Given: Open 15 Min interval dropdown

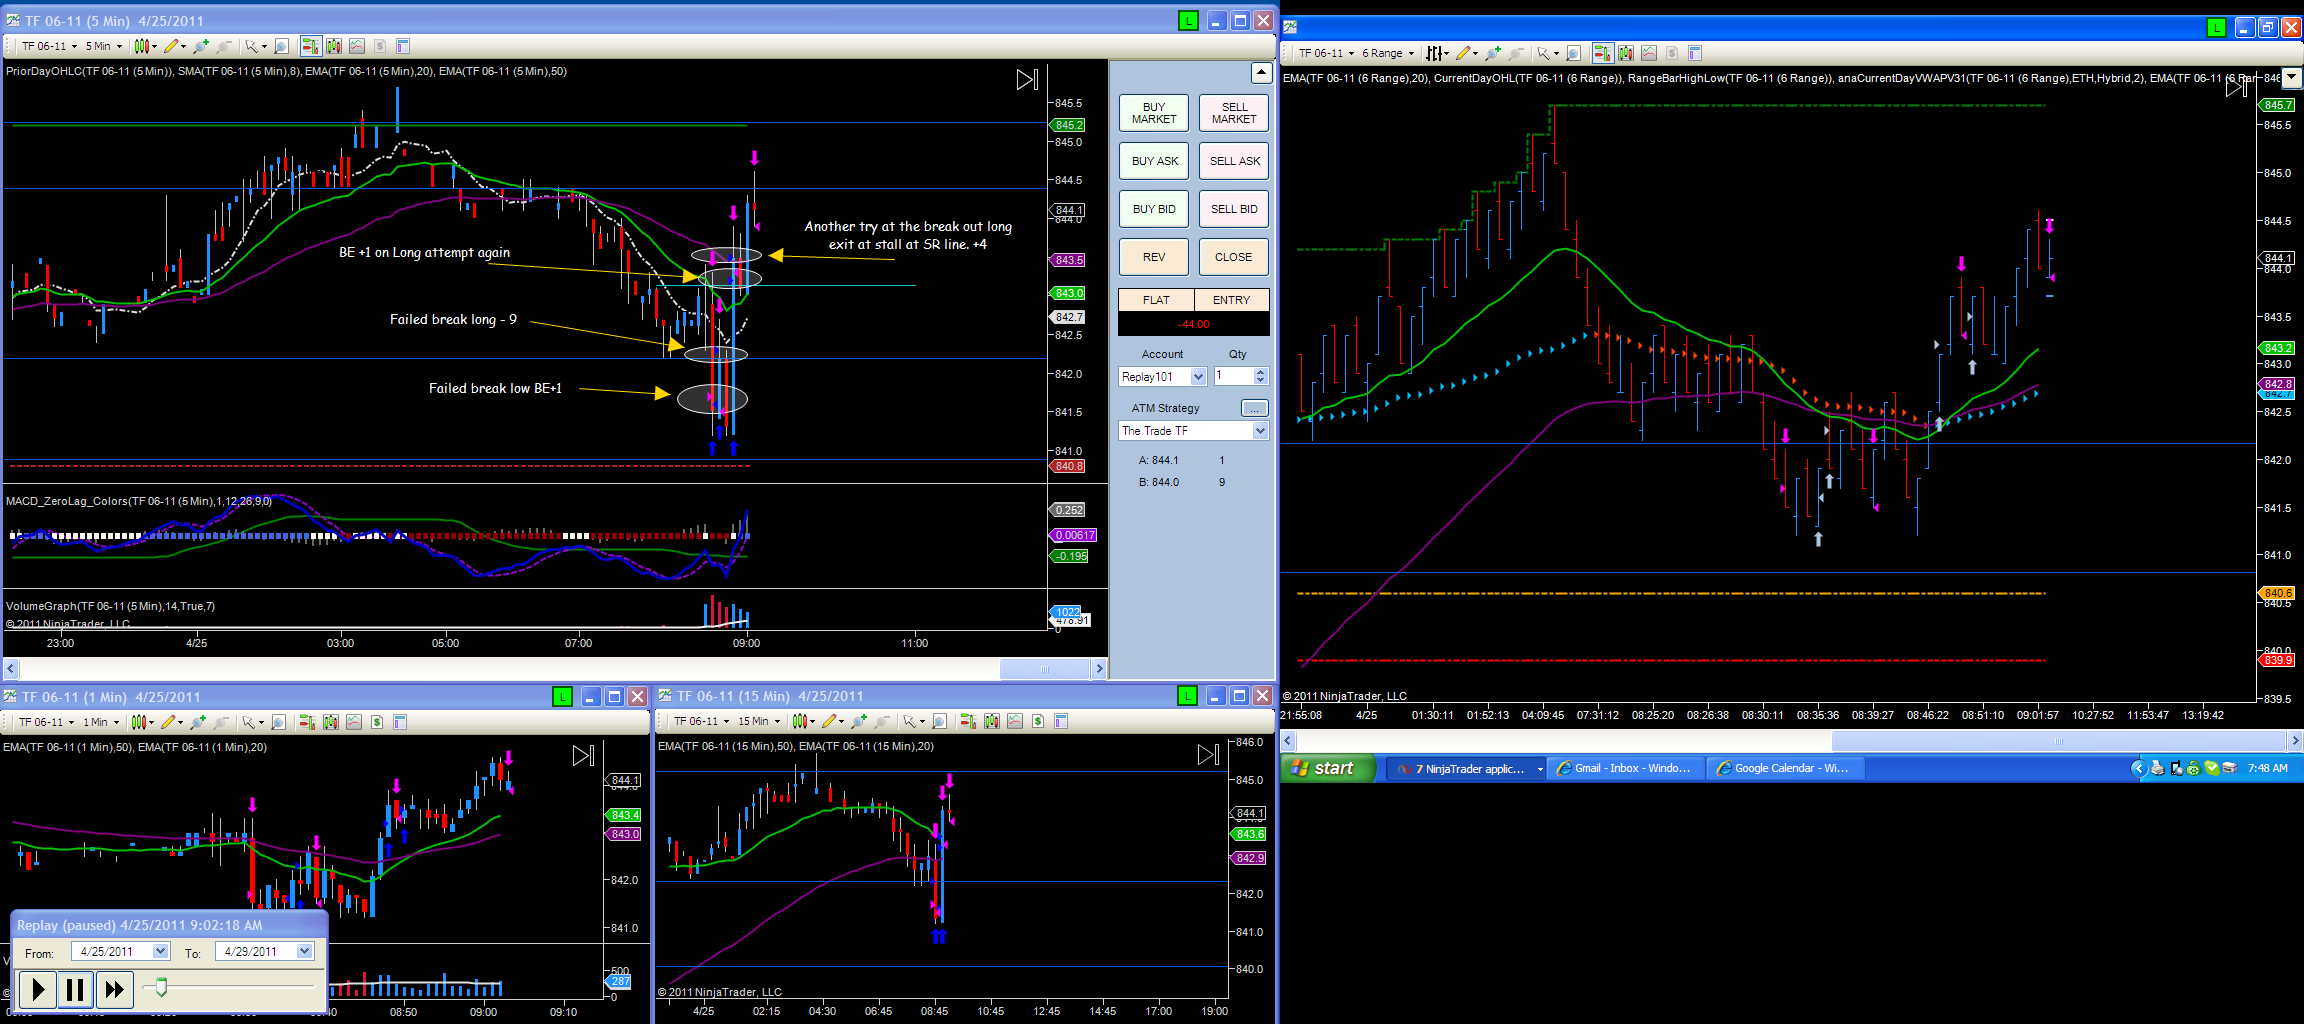Looking at the screenshot, I should tap(759, 721).
